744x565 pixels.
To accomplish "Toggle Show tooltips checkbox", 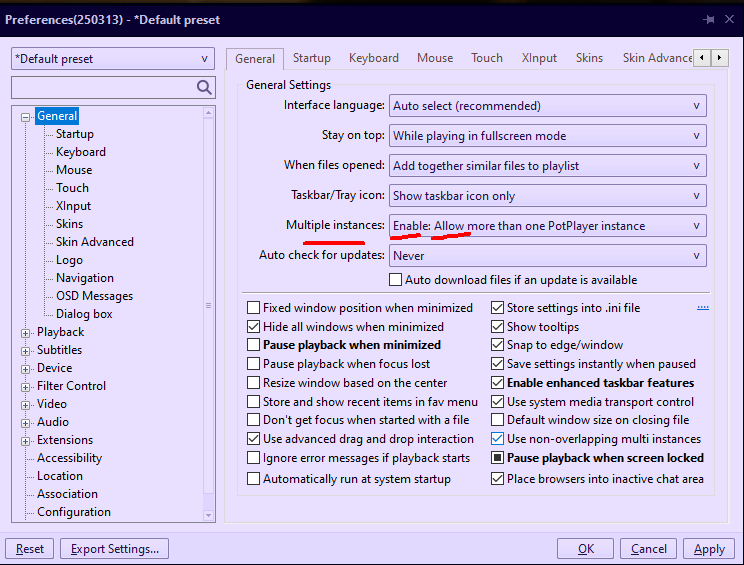I will [x=497, y=327].
